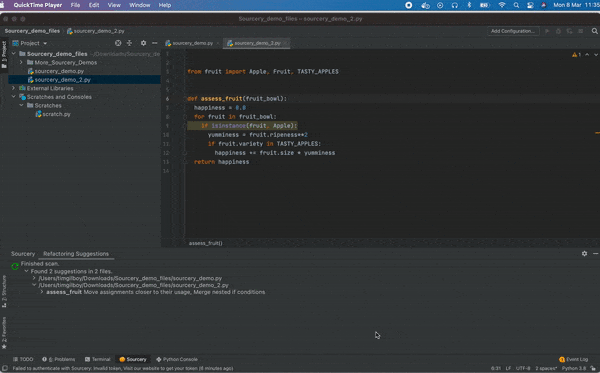Toggle the Project tool window sidebar button
The width and height of the screenshot is (600, 373).
pos(4,54)
